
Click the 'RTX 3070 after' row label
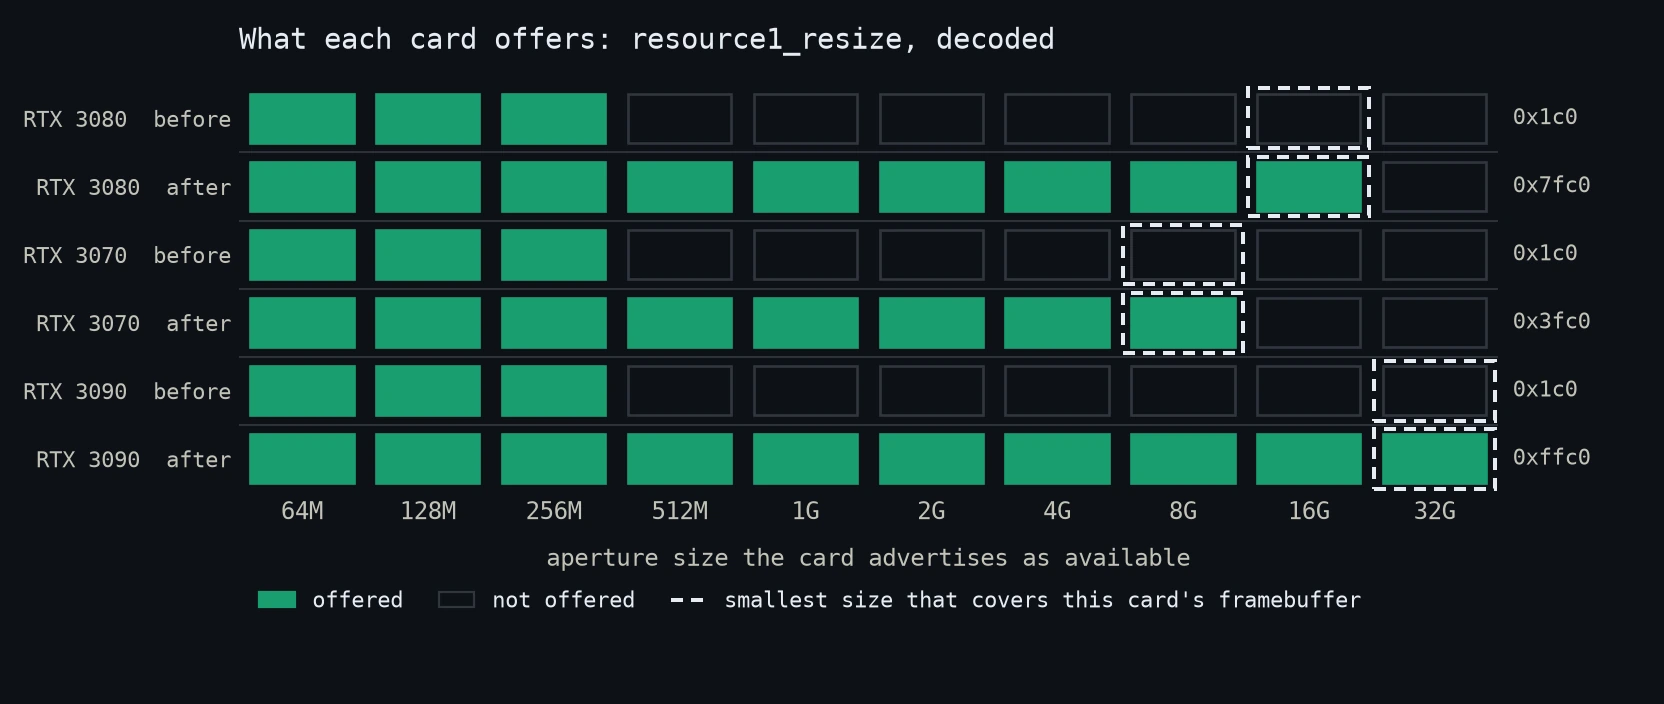133,323
